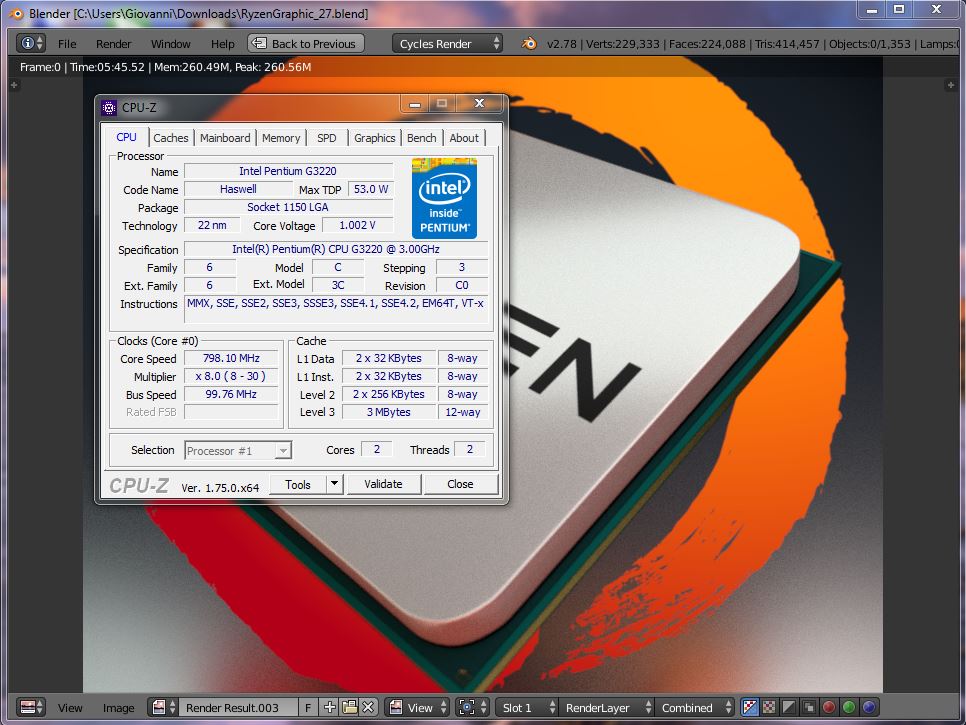Click the '798.10 MHz' core speed value

click(x=231, y=358)
